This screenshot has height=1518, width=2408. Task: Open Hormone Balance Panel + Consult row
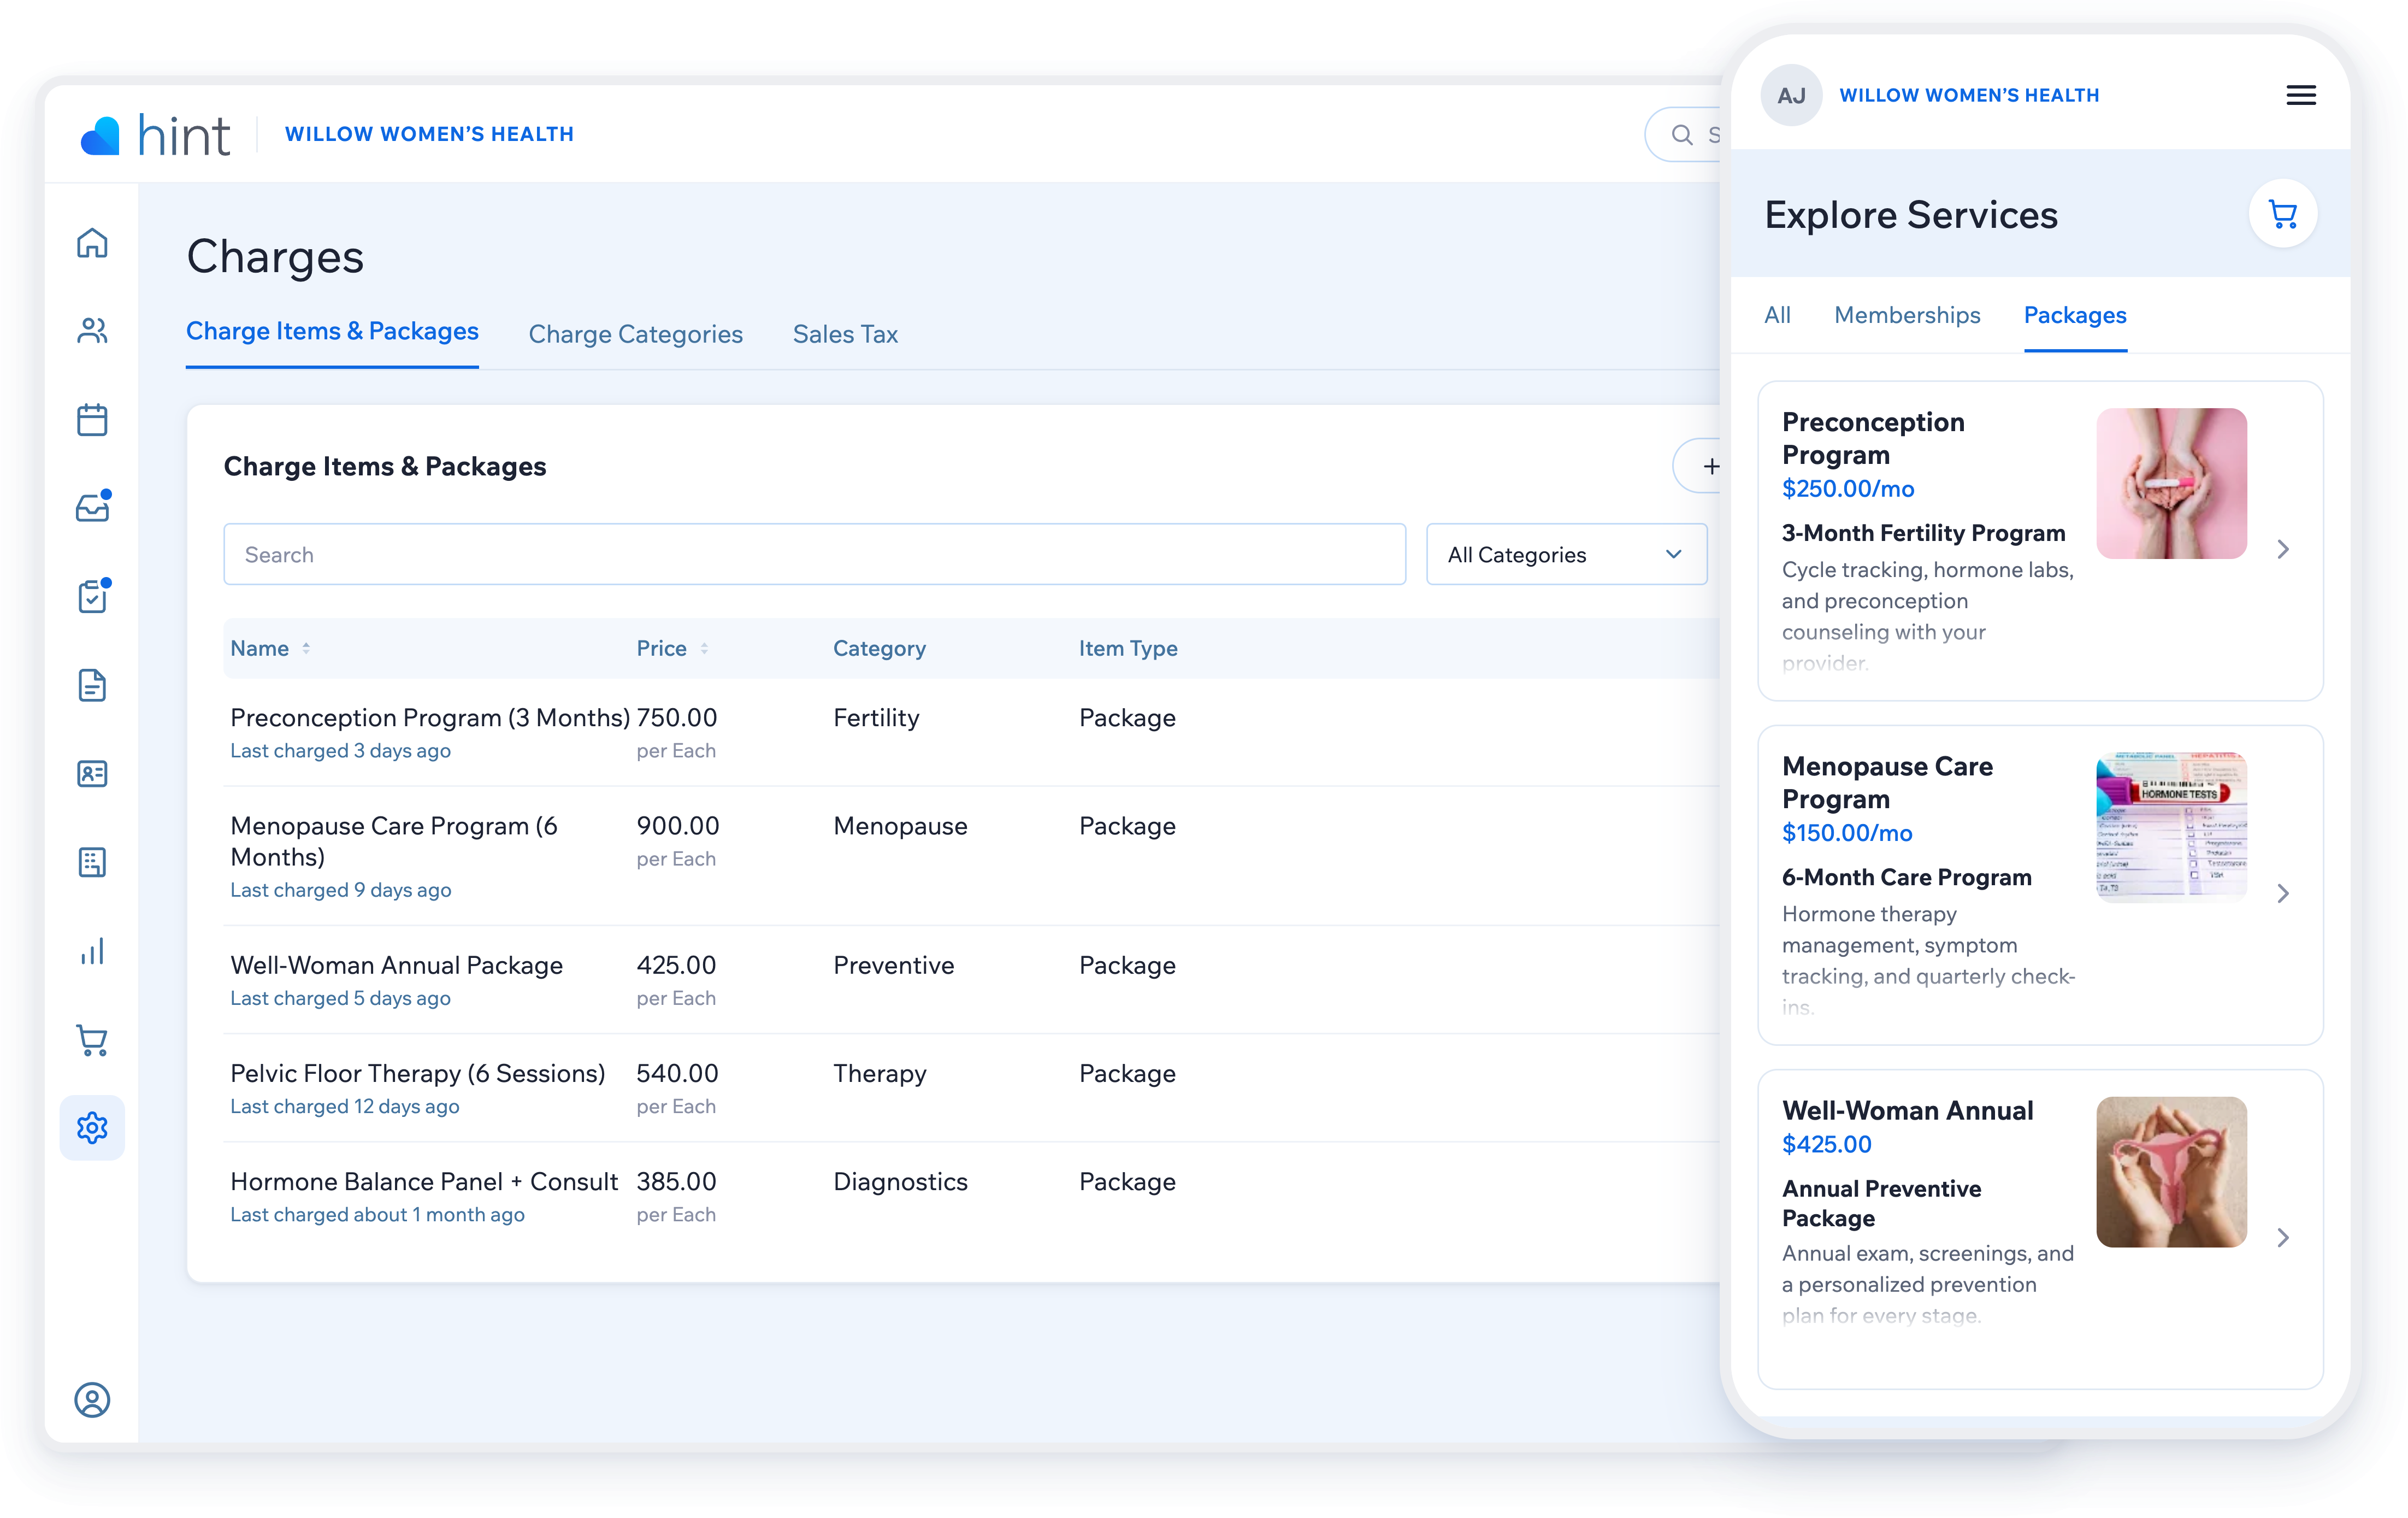970,1196
